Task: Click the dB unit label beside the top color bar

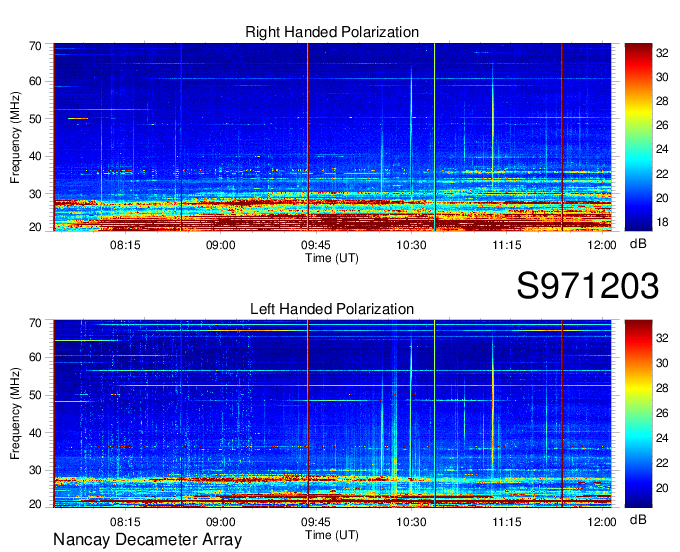Action: point(638,244)
